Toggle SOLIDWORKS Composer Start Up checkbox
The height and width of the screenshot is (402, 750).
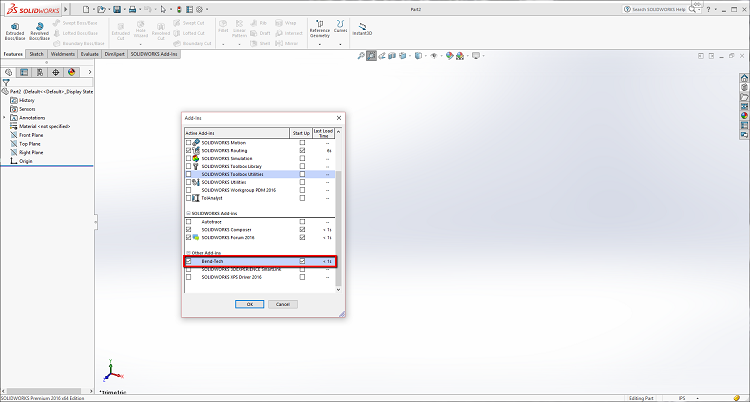pyautogui.click(x=302, y=230)
